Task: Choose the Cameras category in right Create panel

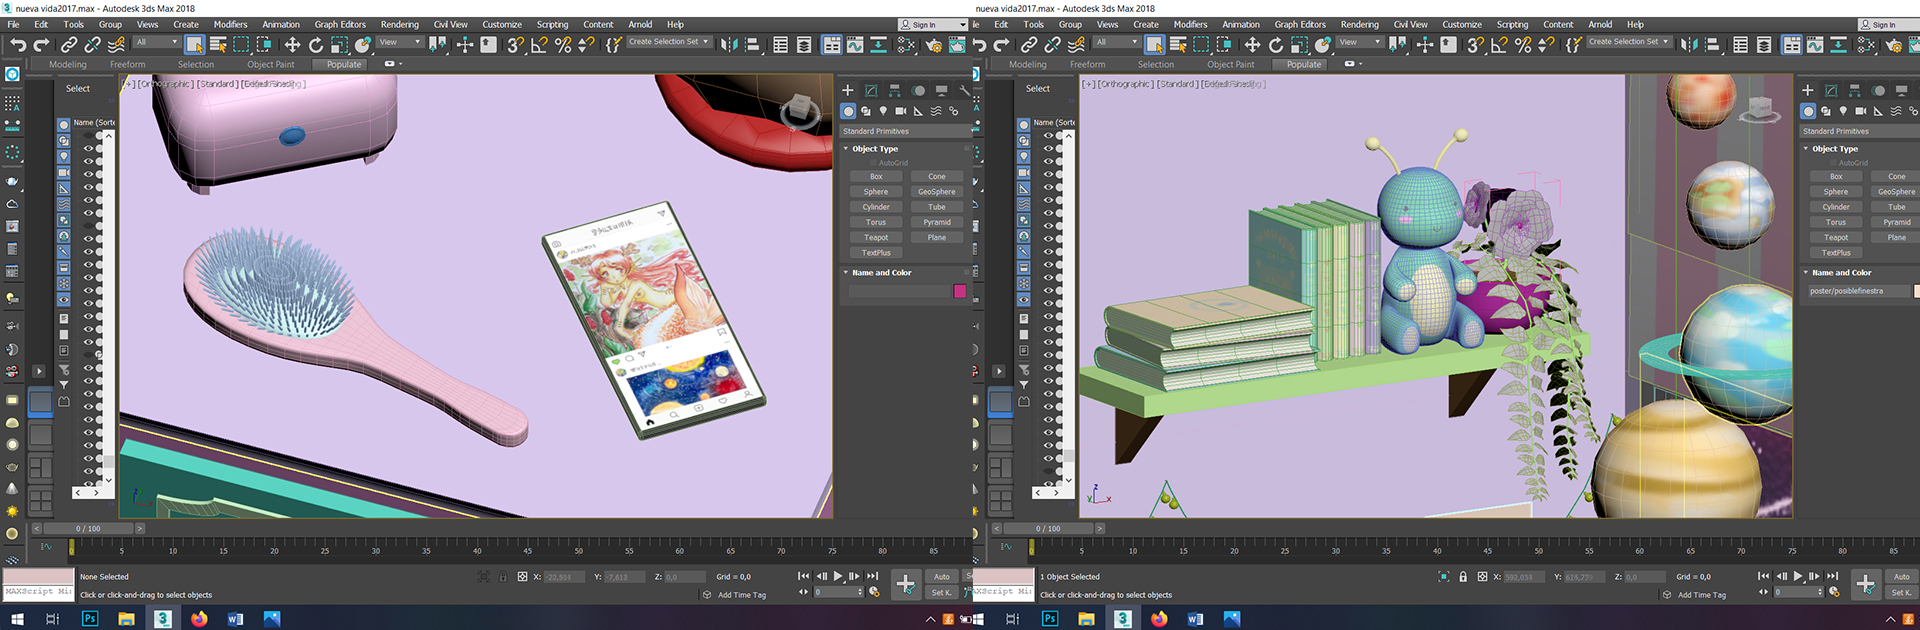Action: 1860,111
